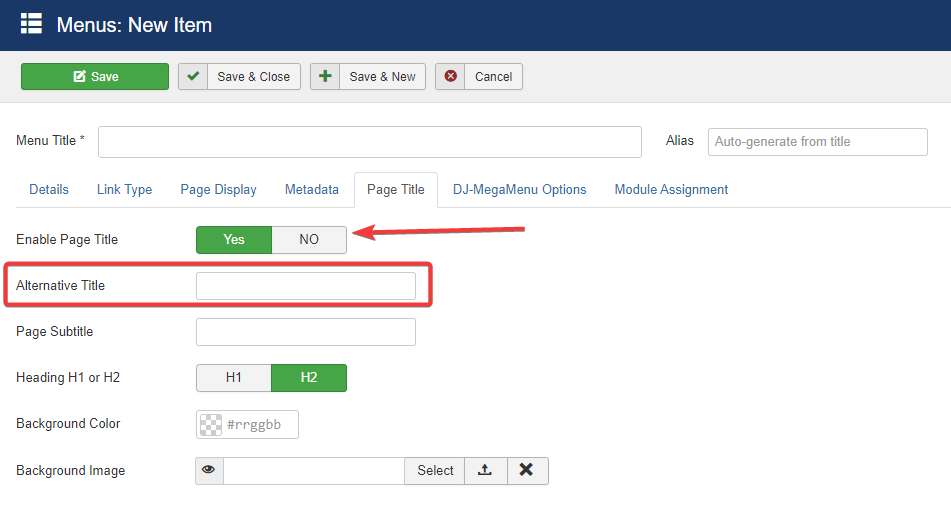Choose H2 heading option

309,378
